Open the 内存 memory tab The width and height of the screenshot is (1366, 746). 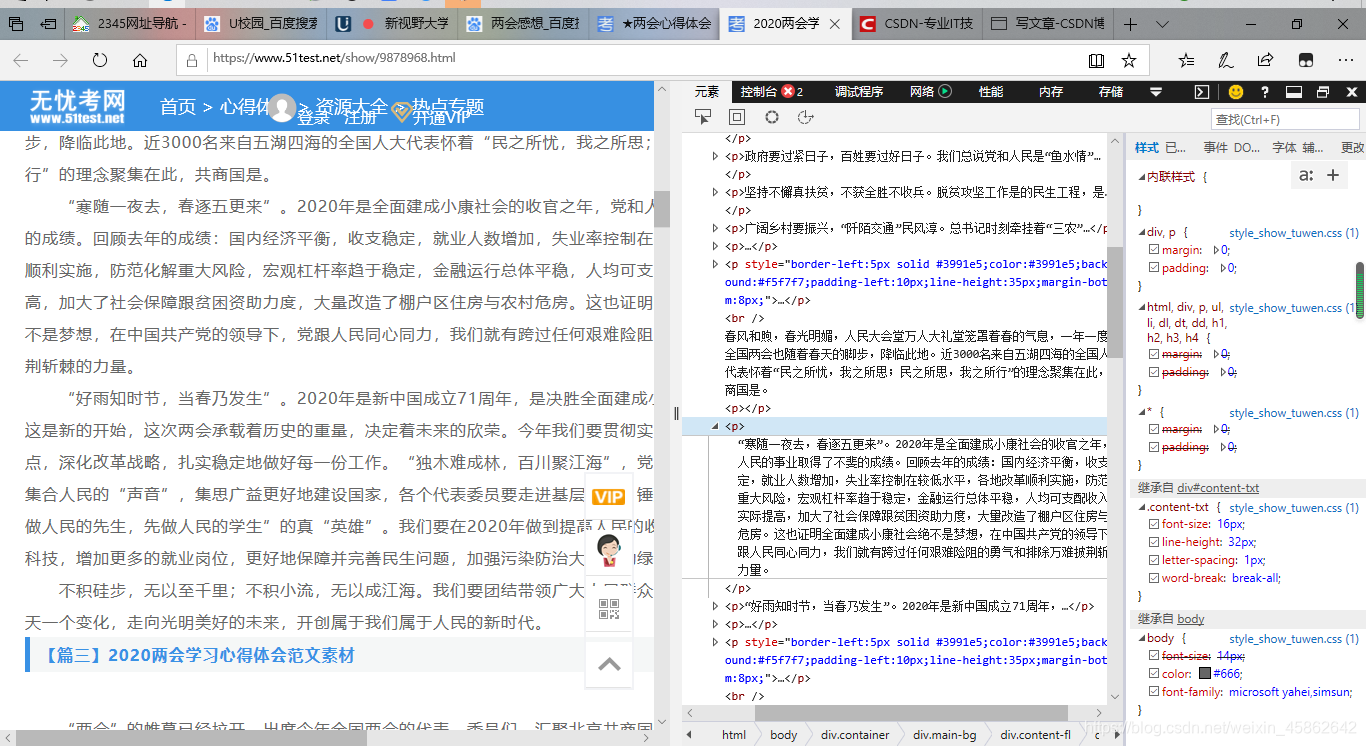(x=1051, y=92)
